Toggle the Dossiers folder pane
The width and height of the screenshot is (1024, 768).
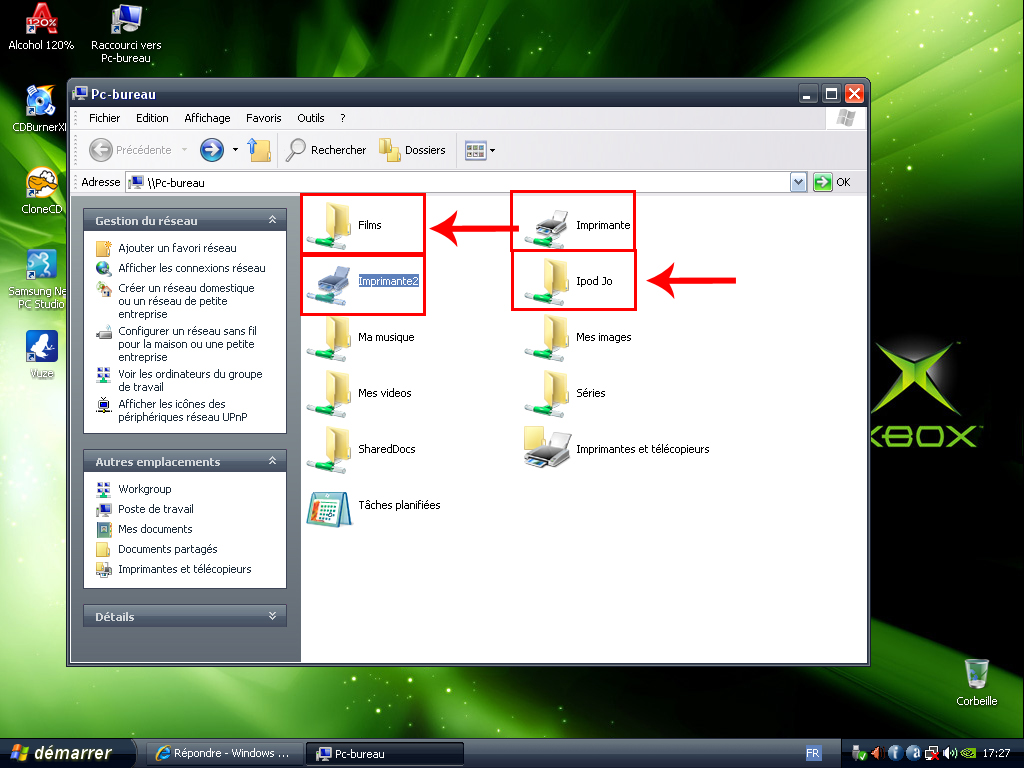(x=413, y=150)
